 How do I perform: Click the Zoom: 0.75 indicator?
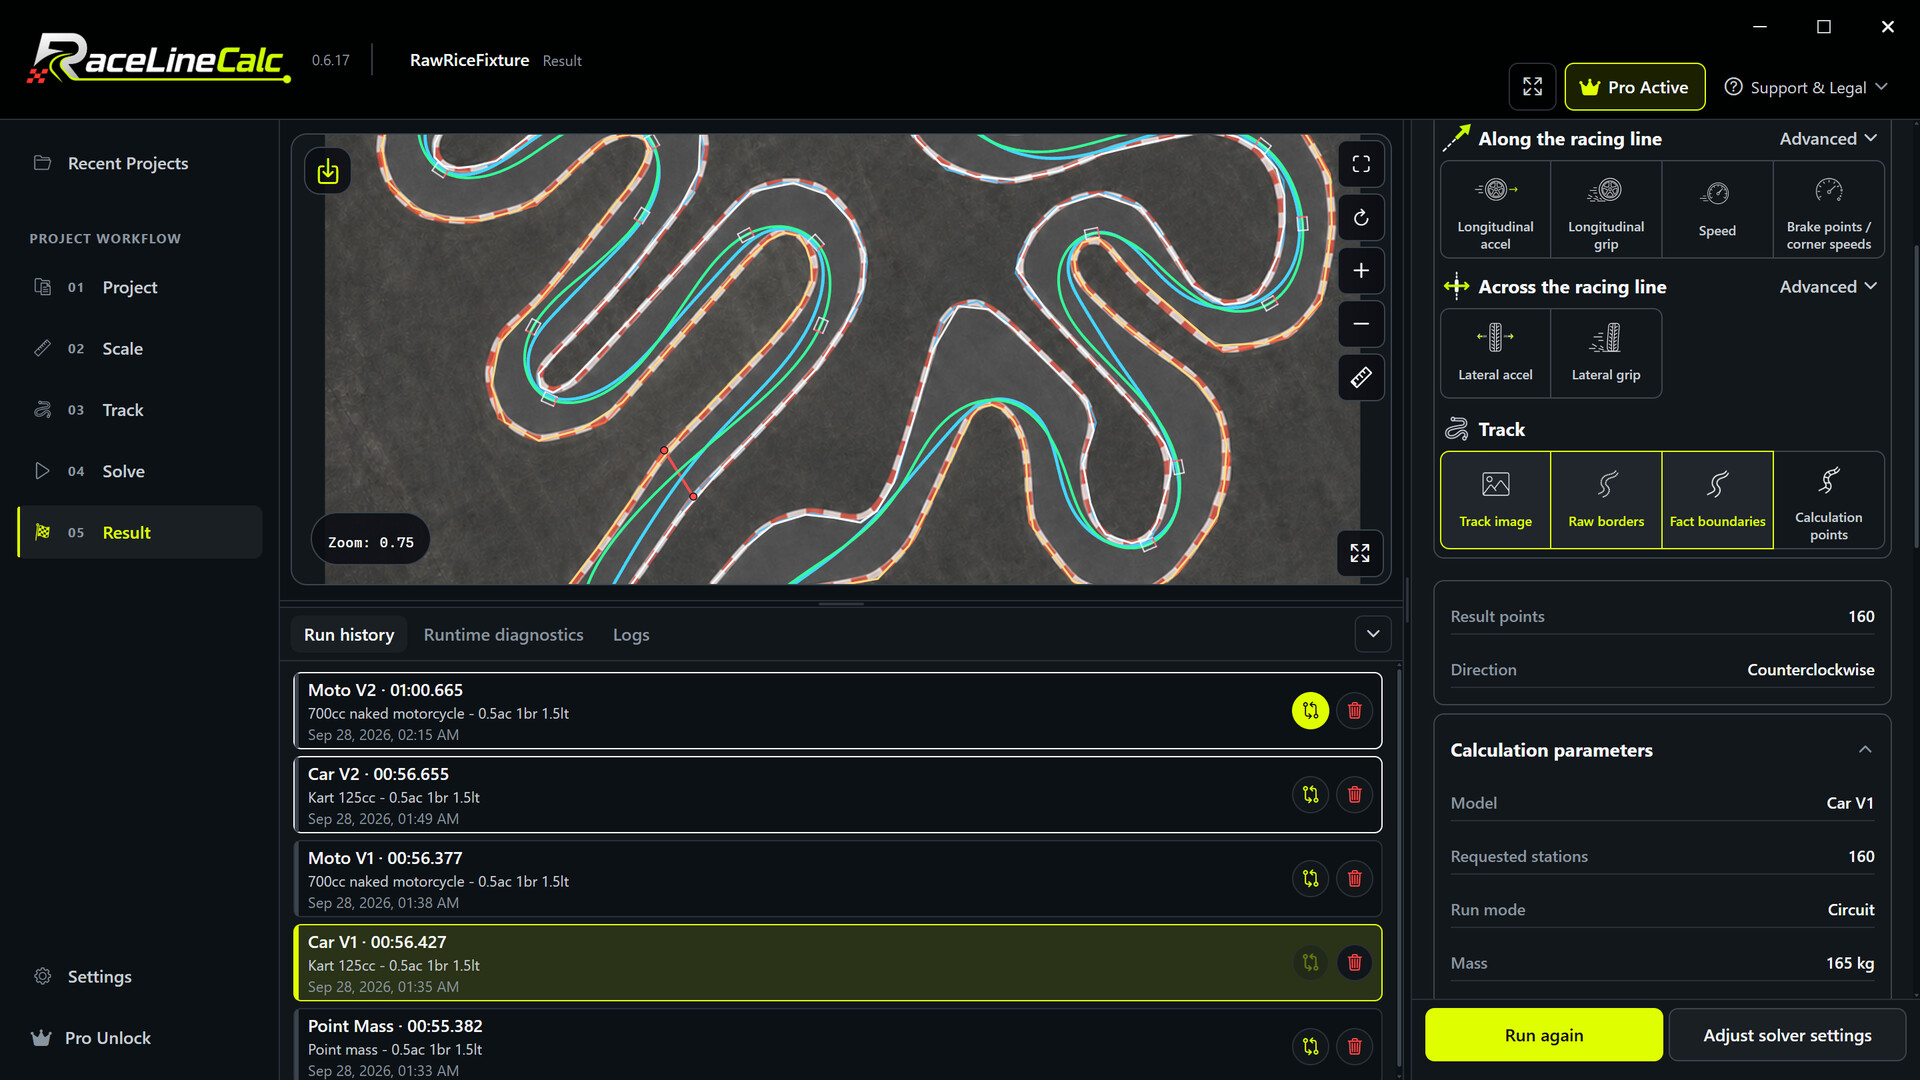[370, 541]
